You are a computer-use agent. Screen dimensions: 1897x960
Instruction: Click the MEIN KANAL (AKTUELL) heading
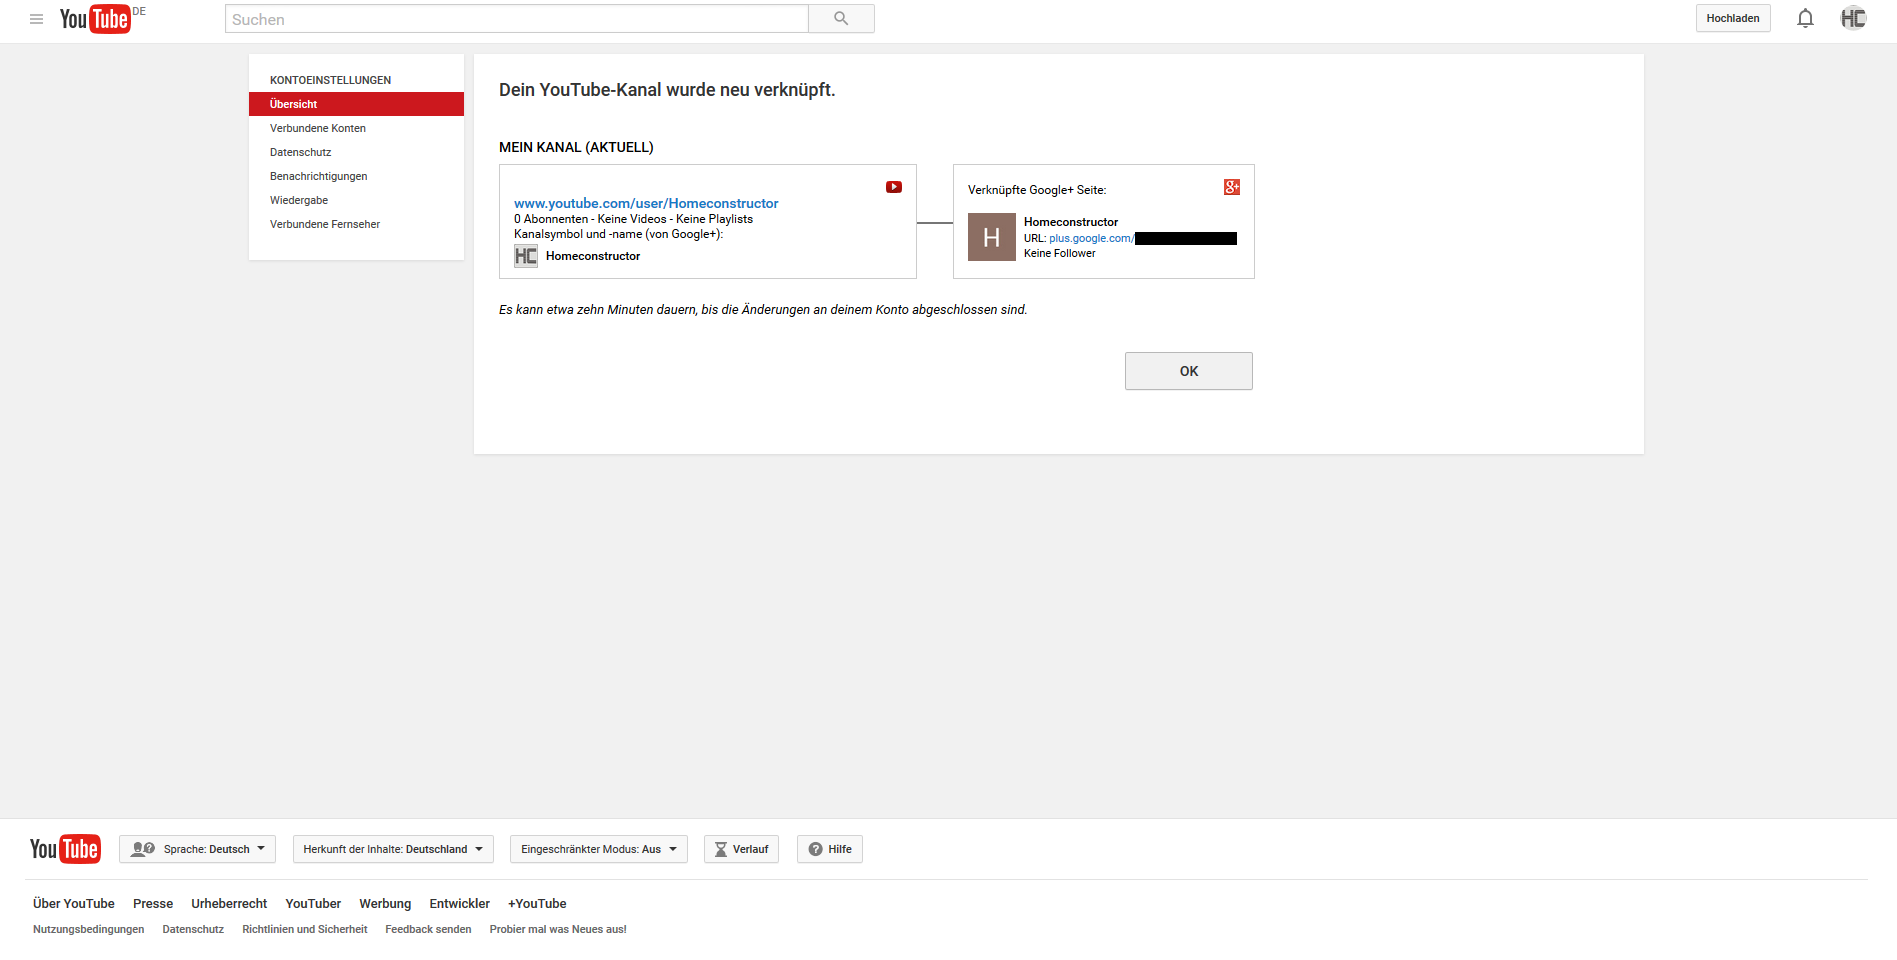coord(576,147)
